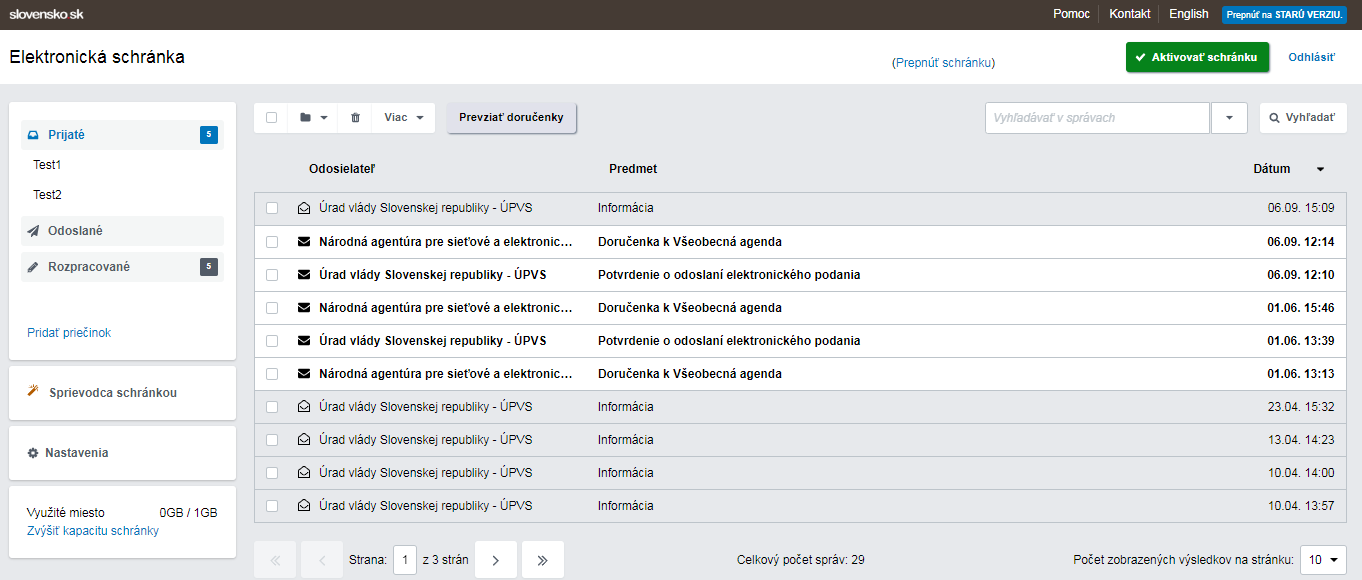Click Zvýšiť kapacitu schránky link
This screenshot has height=580, width=1362.
[93, 531]
